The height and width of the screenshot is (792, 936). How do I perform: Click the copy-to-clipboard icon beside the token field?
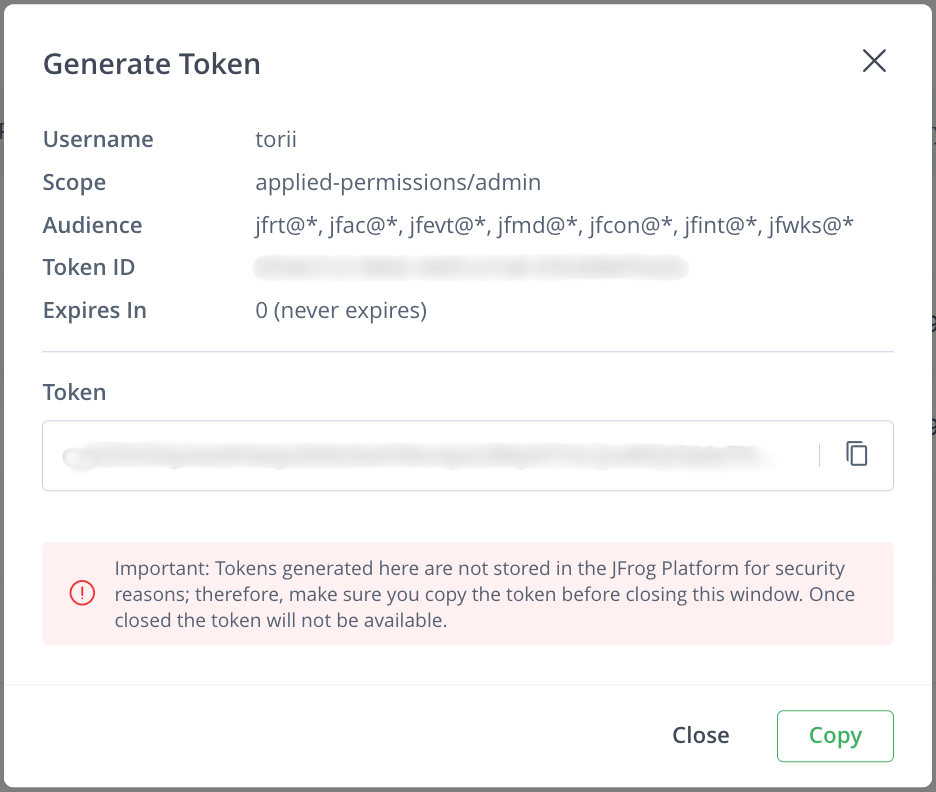pyautogui.click(x=855, y=455)
